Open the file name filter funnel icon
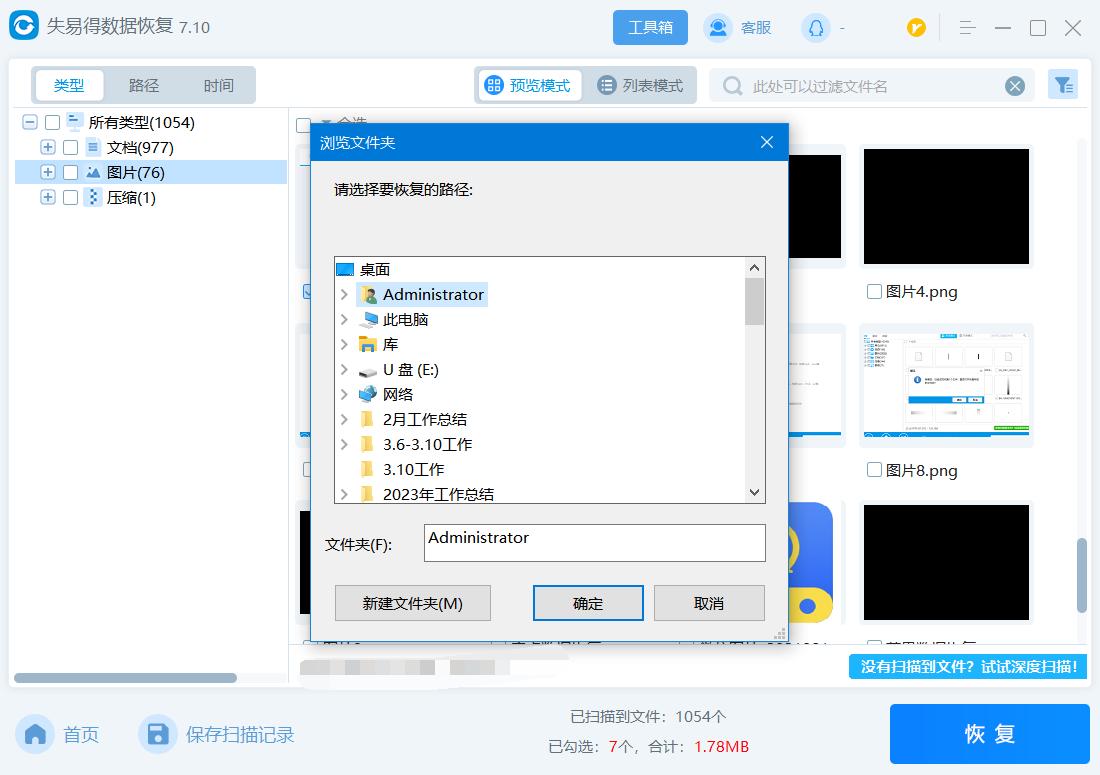Viewport: 1100px width, 775px height. pyautogui.click(x=1063, y=85)
